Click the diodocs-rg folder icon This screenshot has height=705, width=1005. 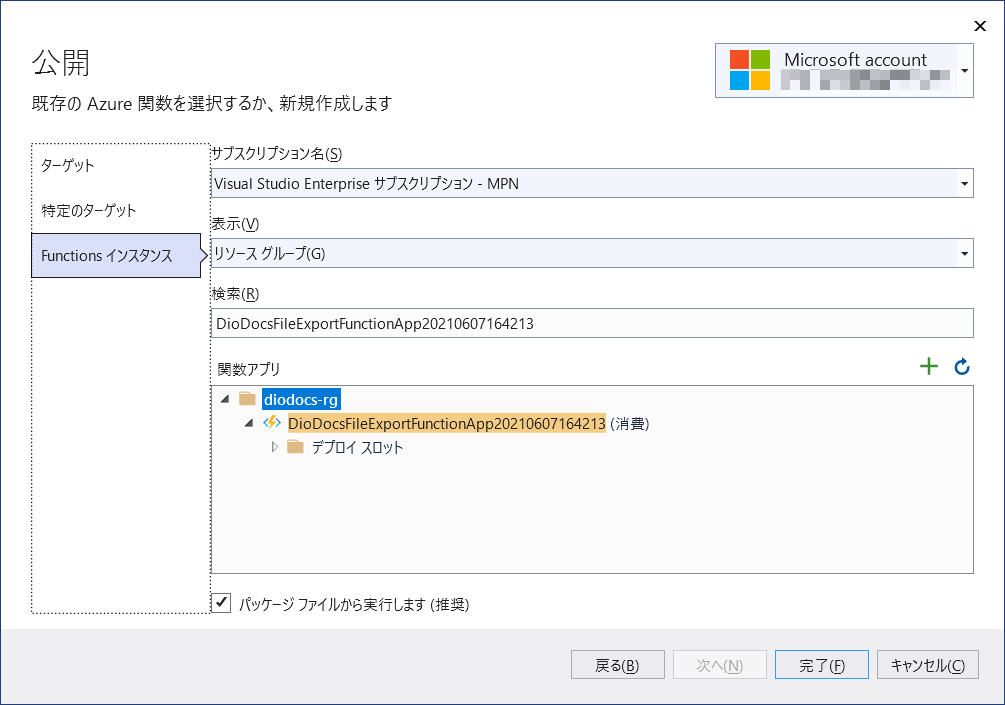[x=247, y=399]
